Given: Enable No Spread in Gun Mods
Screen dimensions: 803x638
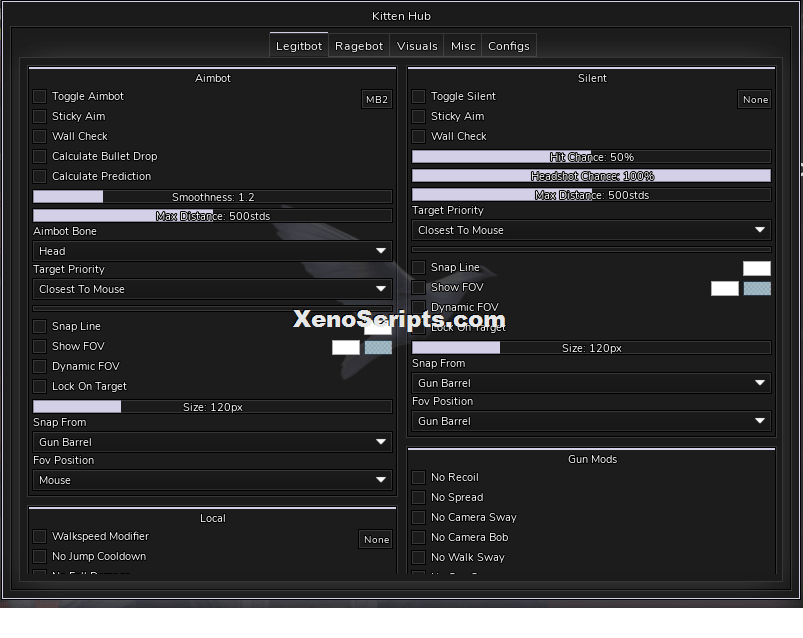Looking at the screenshot, I should click(418, 497).
